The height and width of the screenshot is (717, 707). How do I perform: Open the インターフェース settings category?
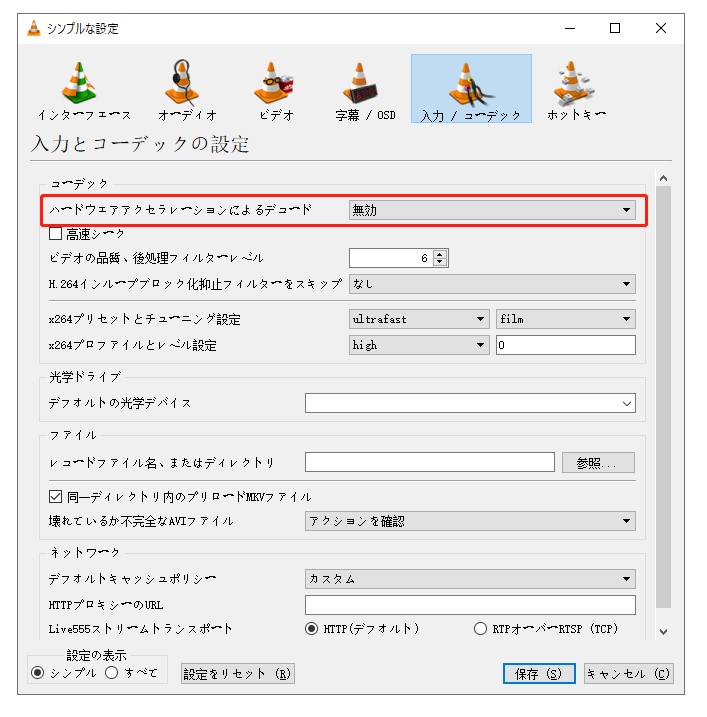coord(84,90)
